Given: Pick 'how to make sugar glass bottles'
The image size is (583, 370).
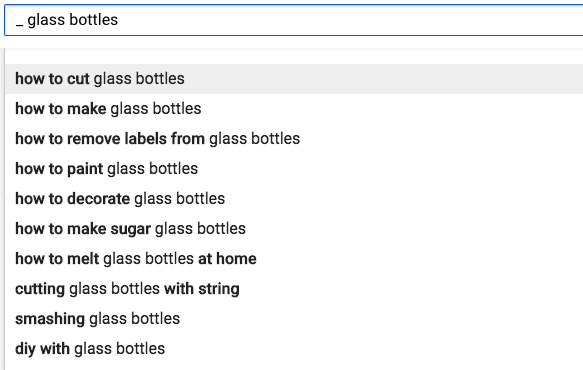Looking at the screenshot, I should tap(294, 229).
